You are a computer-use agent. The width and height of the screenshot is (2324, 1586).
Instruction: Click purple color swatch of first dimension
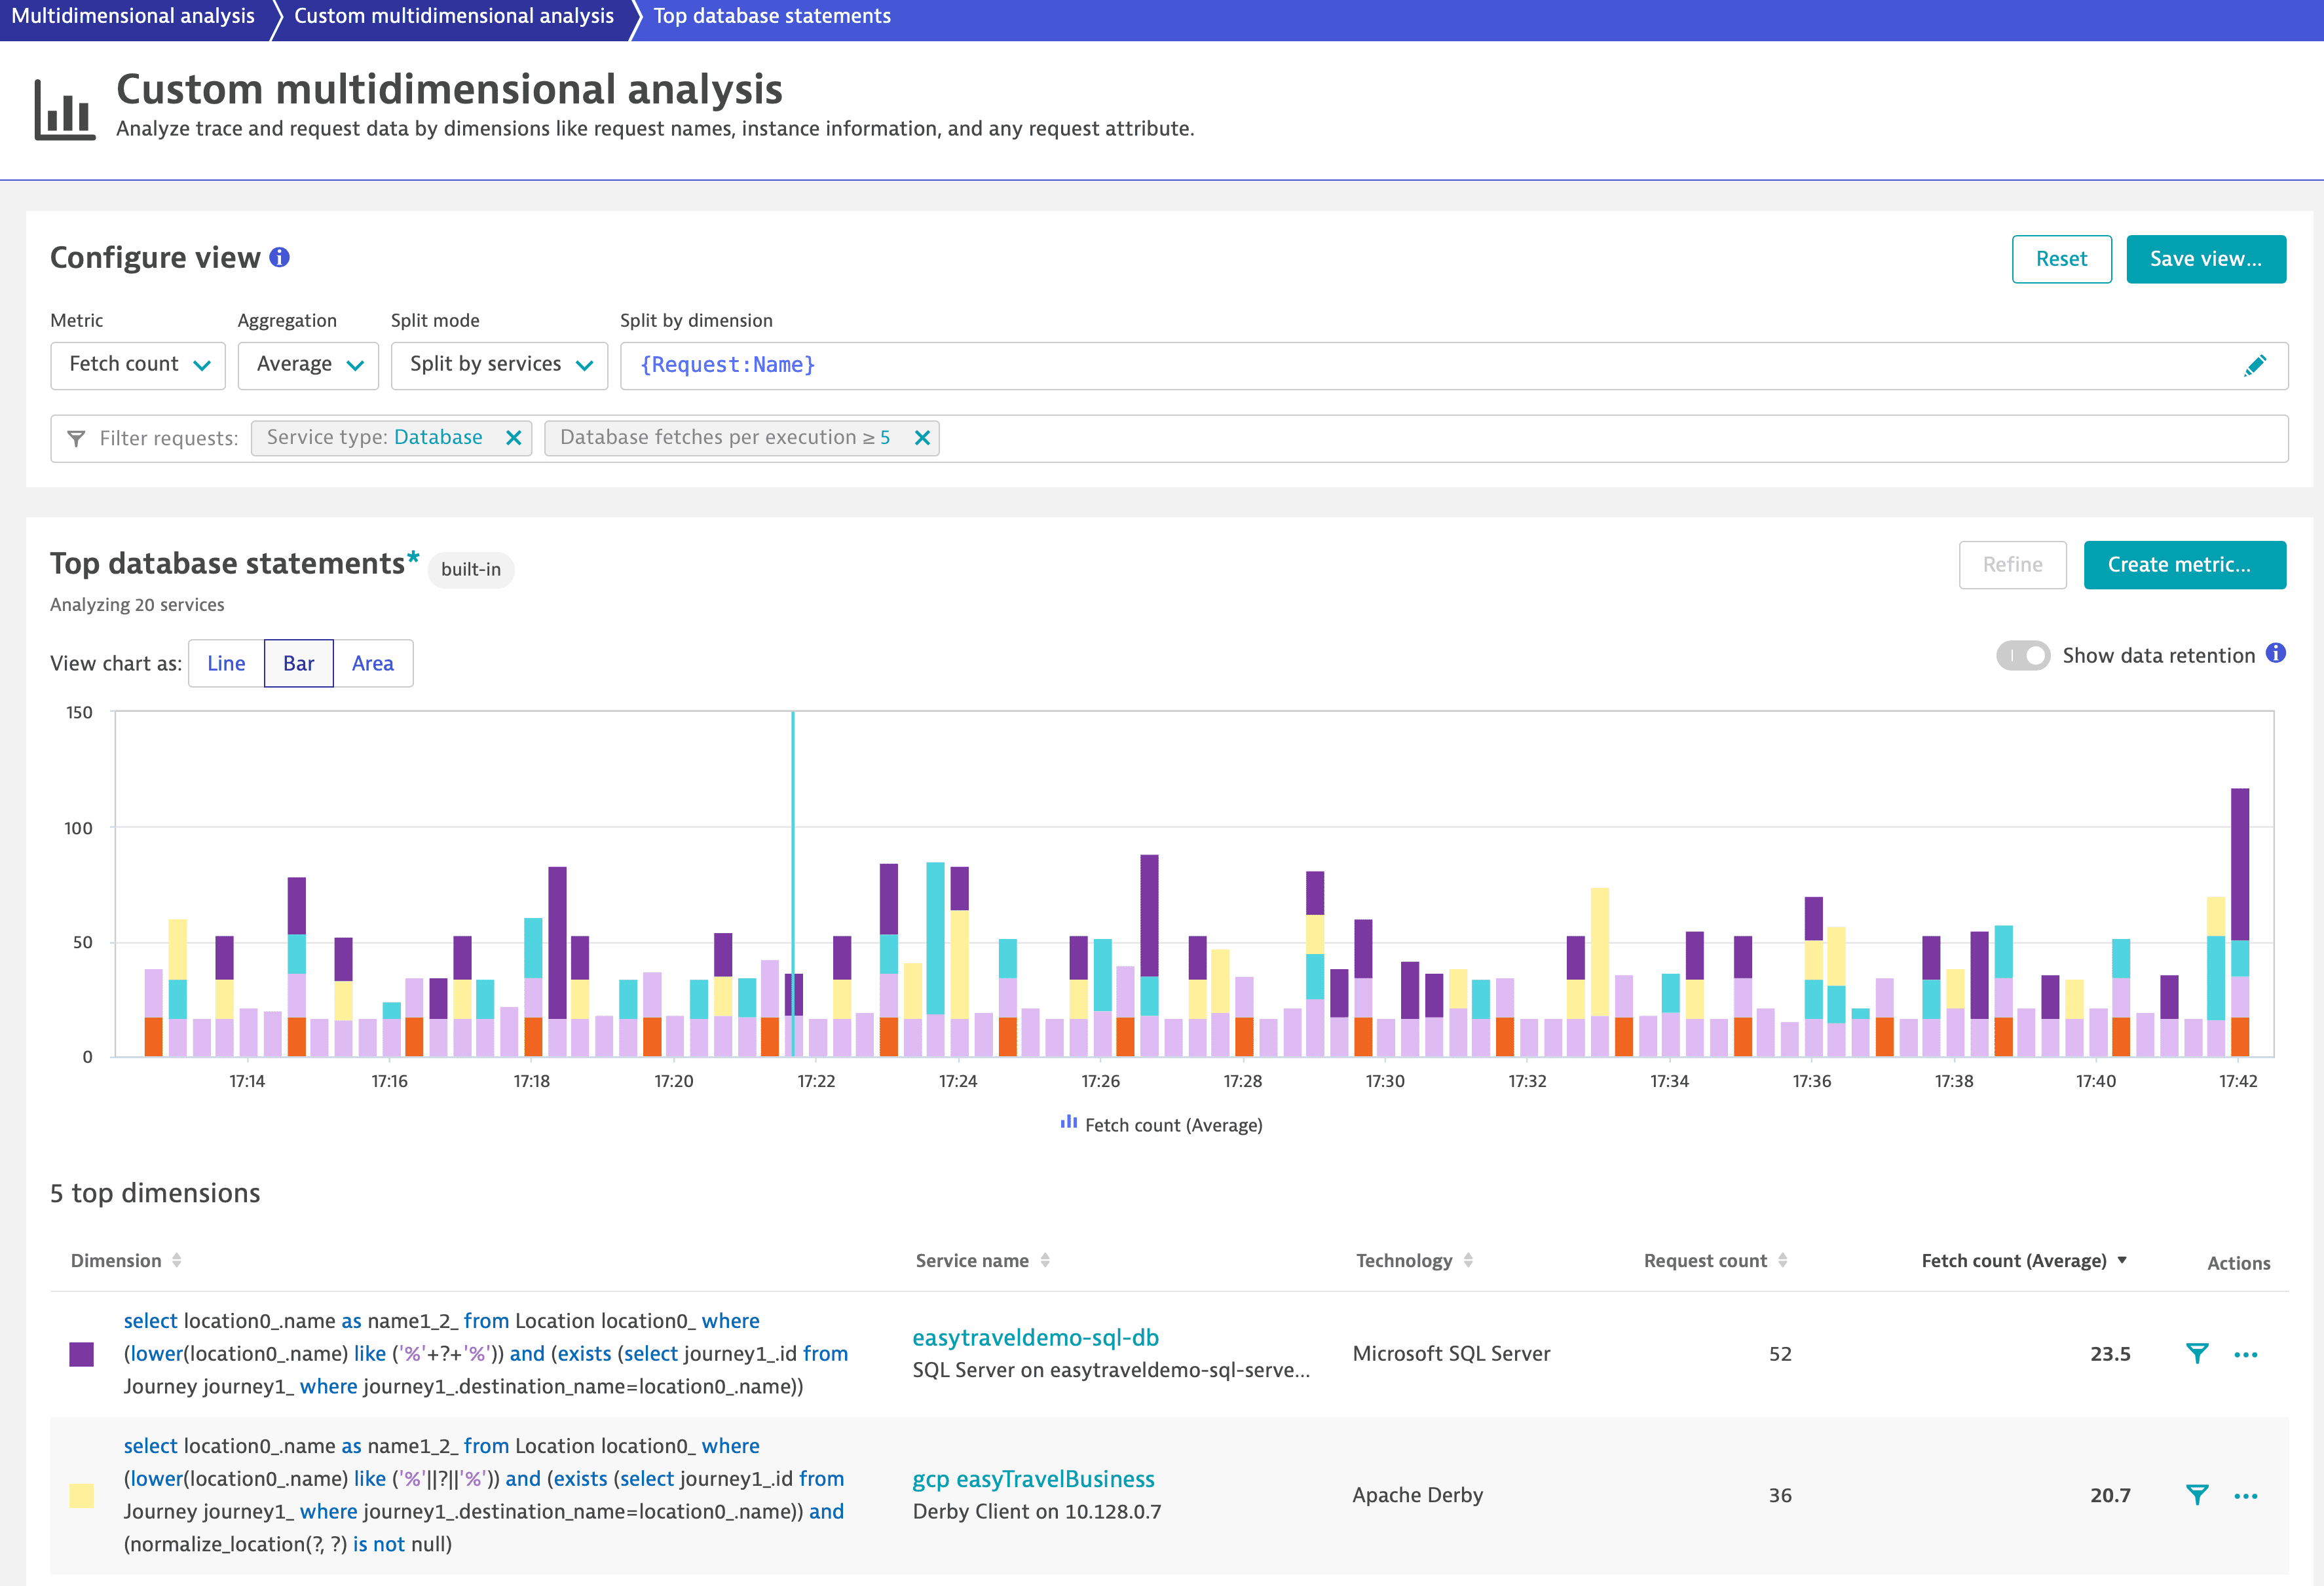pyautogui.click(x=82, y=1354)
